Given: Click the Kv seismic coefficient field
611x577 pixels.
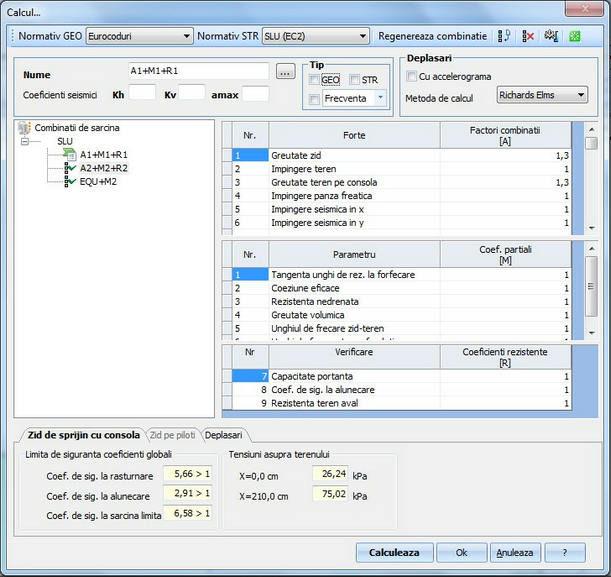Looking at the screenshot, I should pos(192,94).
